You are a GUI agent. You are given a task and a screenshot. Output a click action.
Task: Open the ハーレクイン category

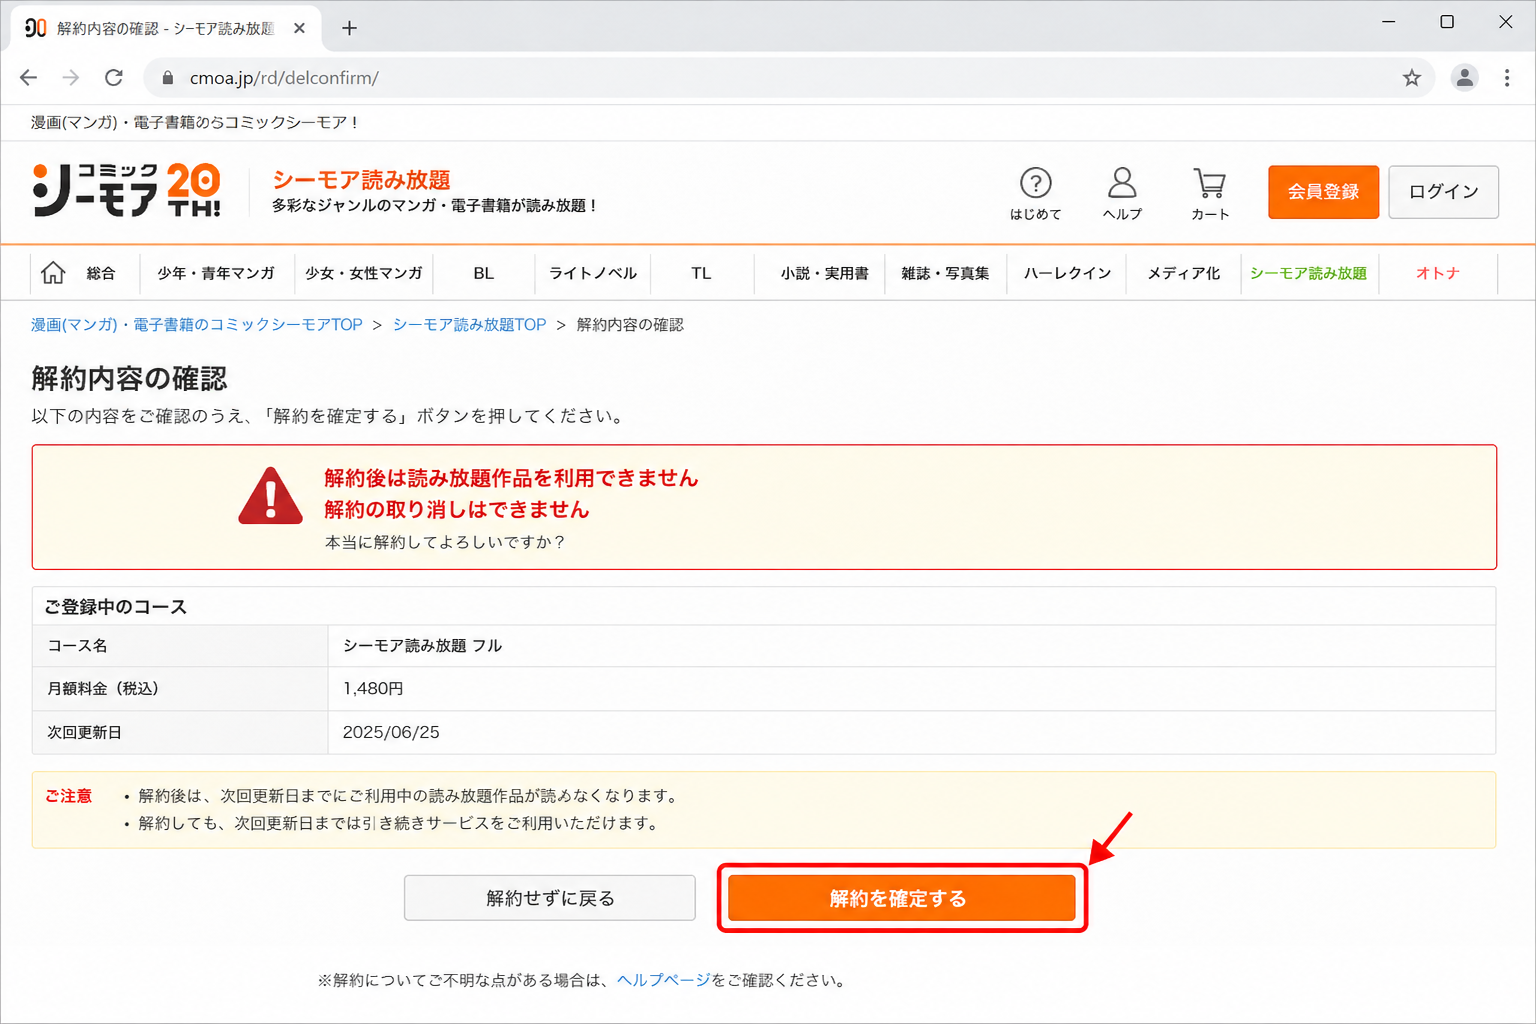pyautogui.click(x=1067, y=273)
